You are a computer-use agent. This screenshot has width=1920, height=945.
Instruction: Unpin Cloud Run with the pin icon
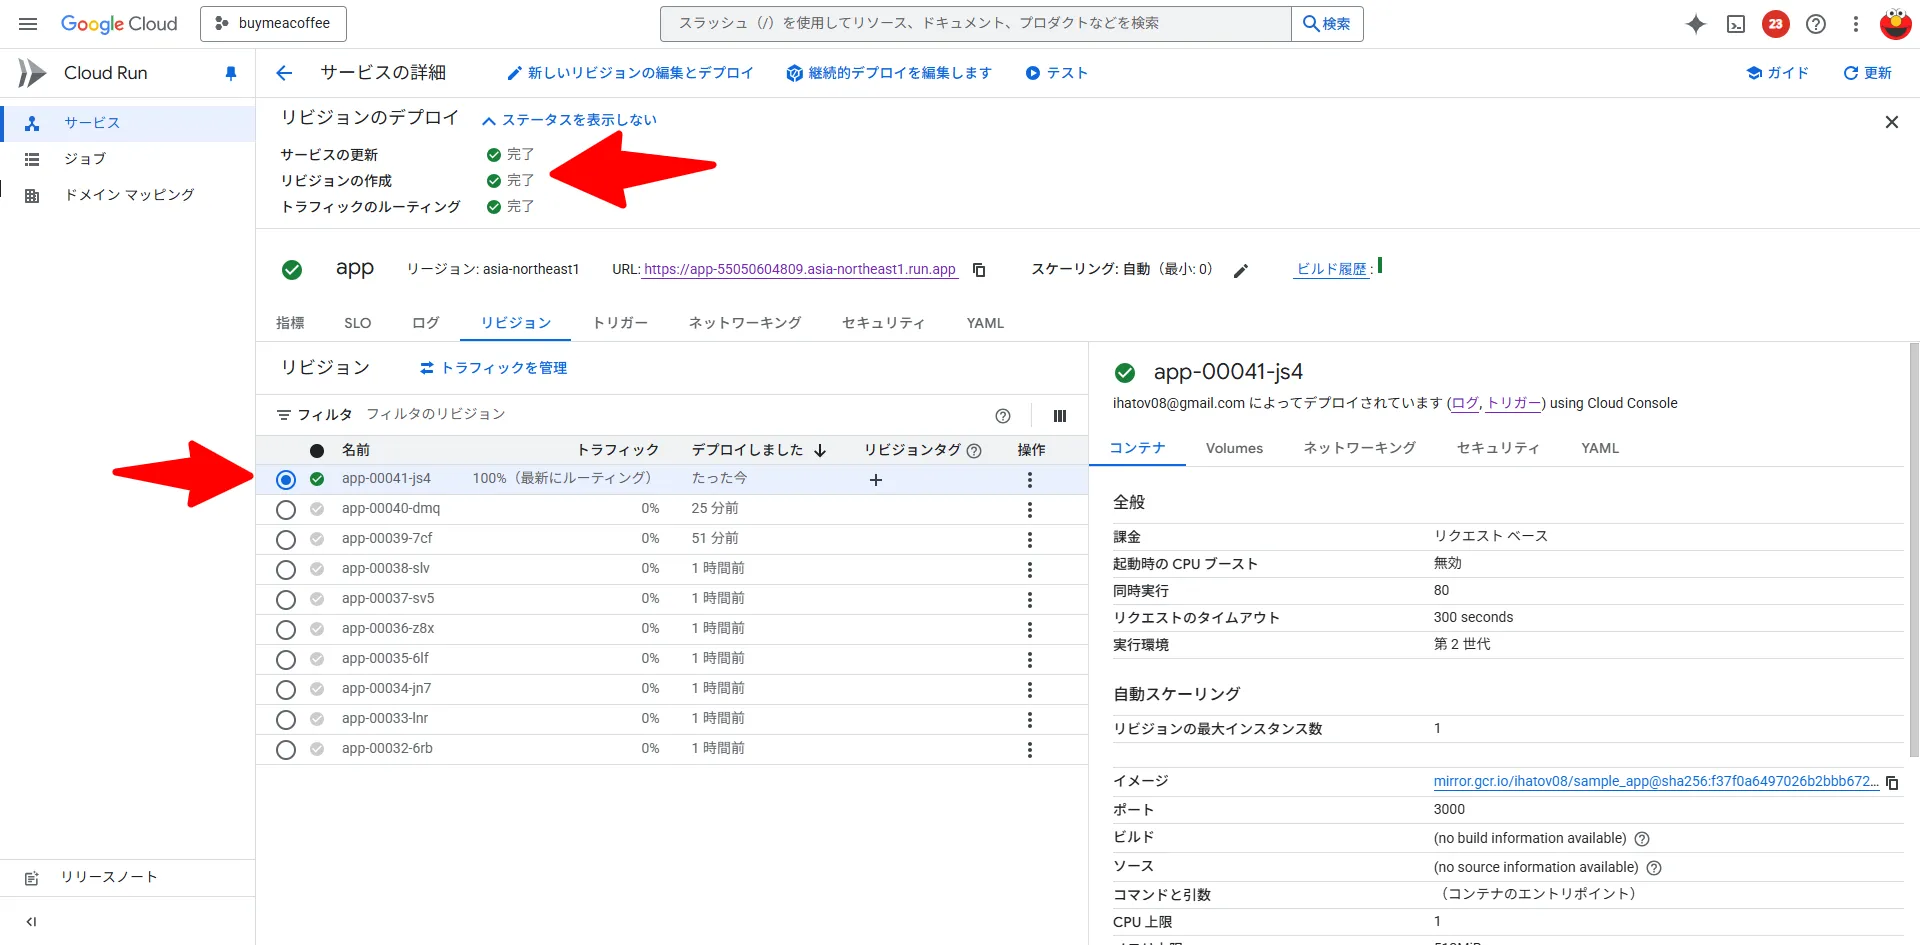[231, 73]
